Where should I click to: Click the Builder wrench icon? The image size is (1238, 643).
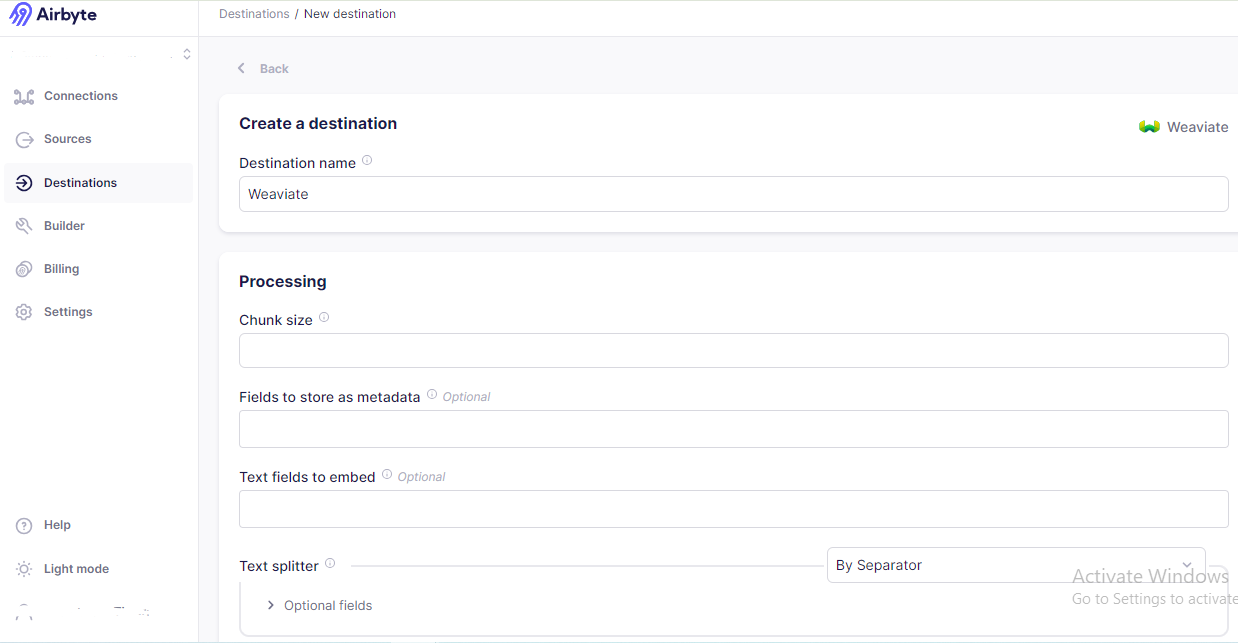(x=24, y=226)
